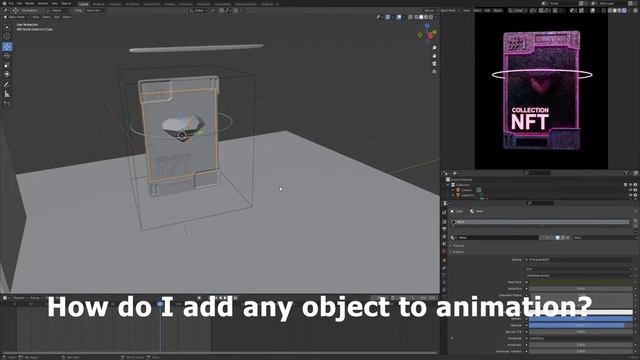Click the properties editor search field
This screenshot has height=360, width=640.
click(541, 203)
